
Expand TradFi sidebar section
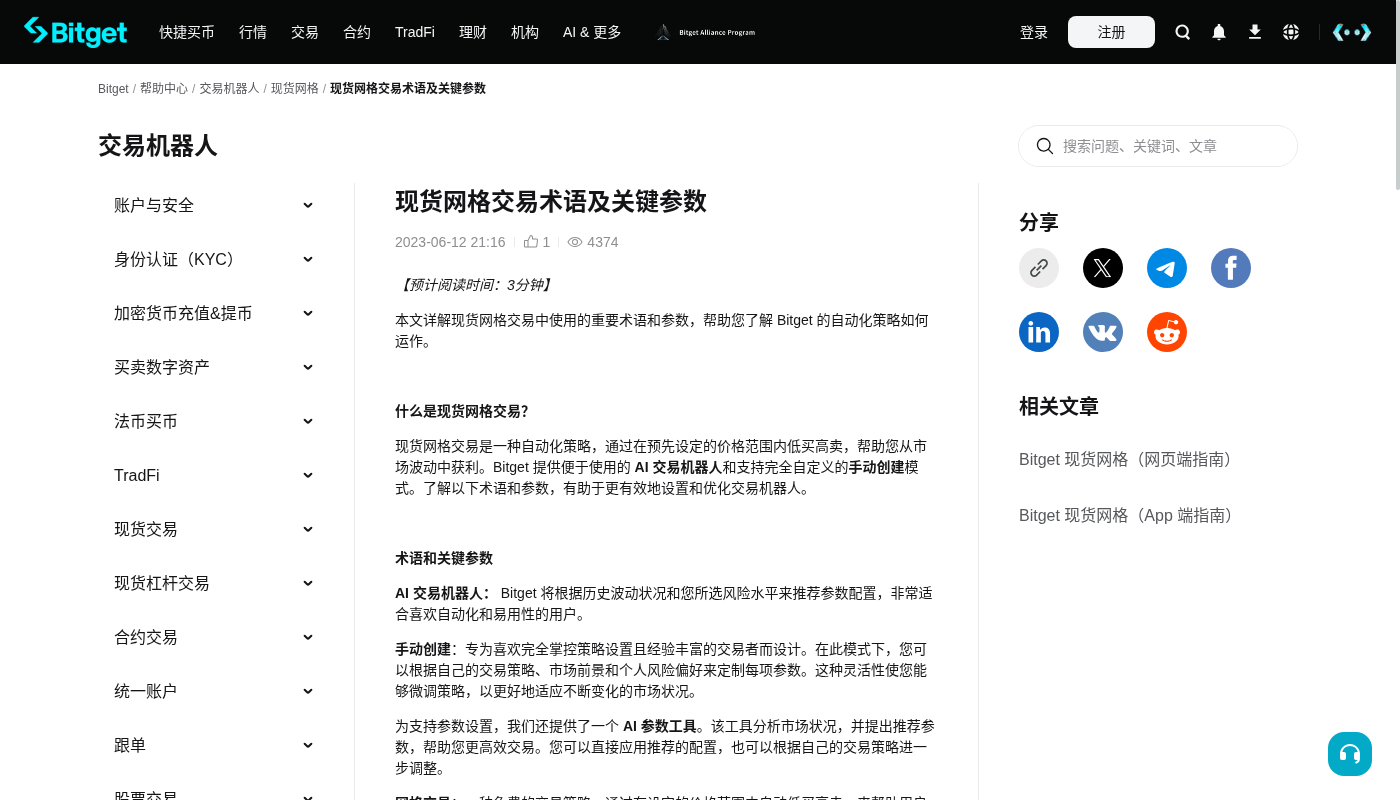(x=214, y=475)
